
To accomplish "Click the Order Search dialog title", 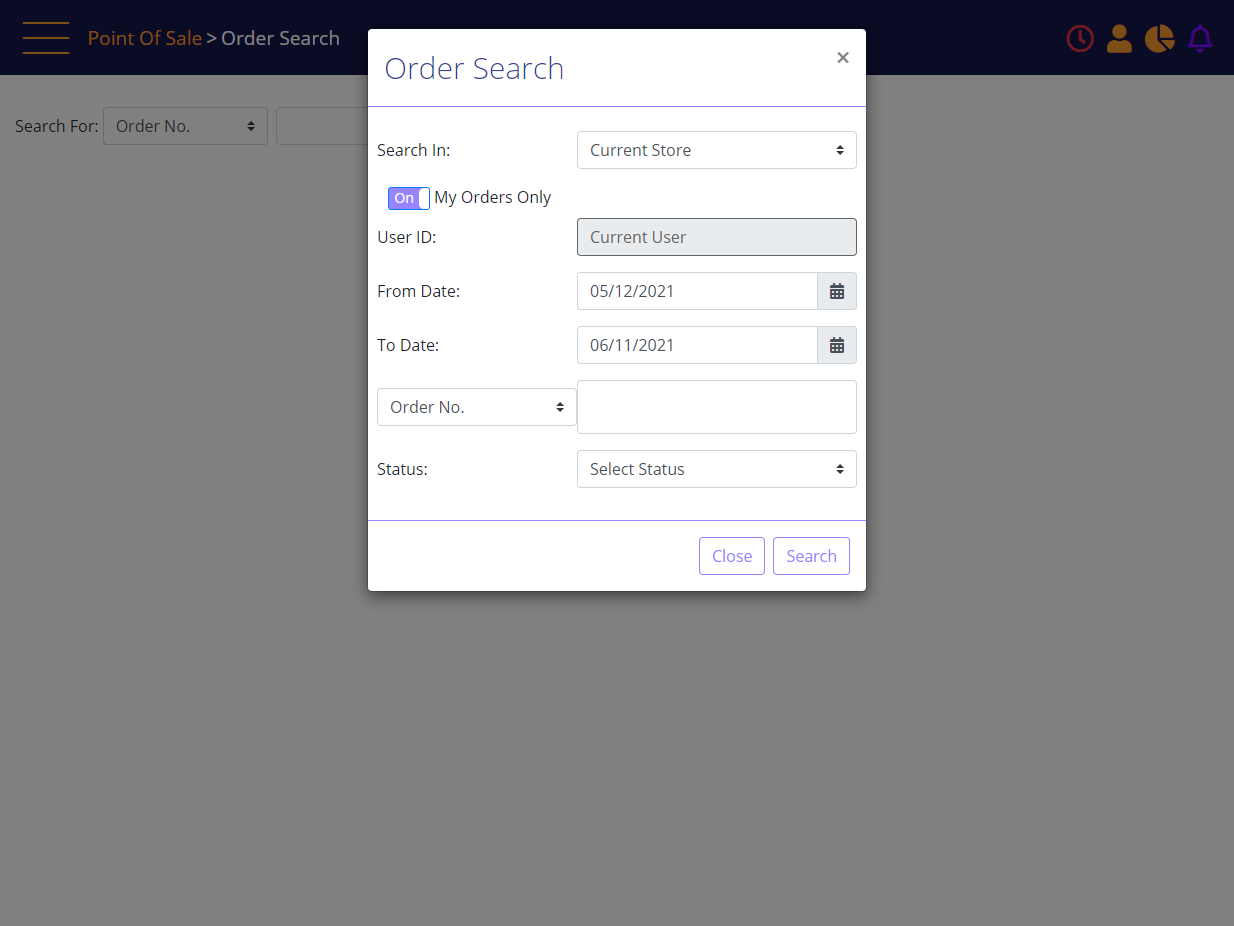I will point(474,68).
